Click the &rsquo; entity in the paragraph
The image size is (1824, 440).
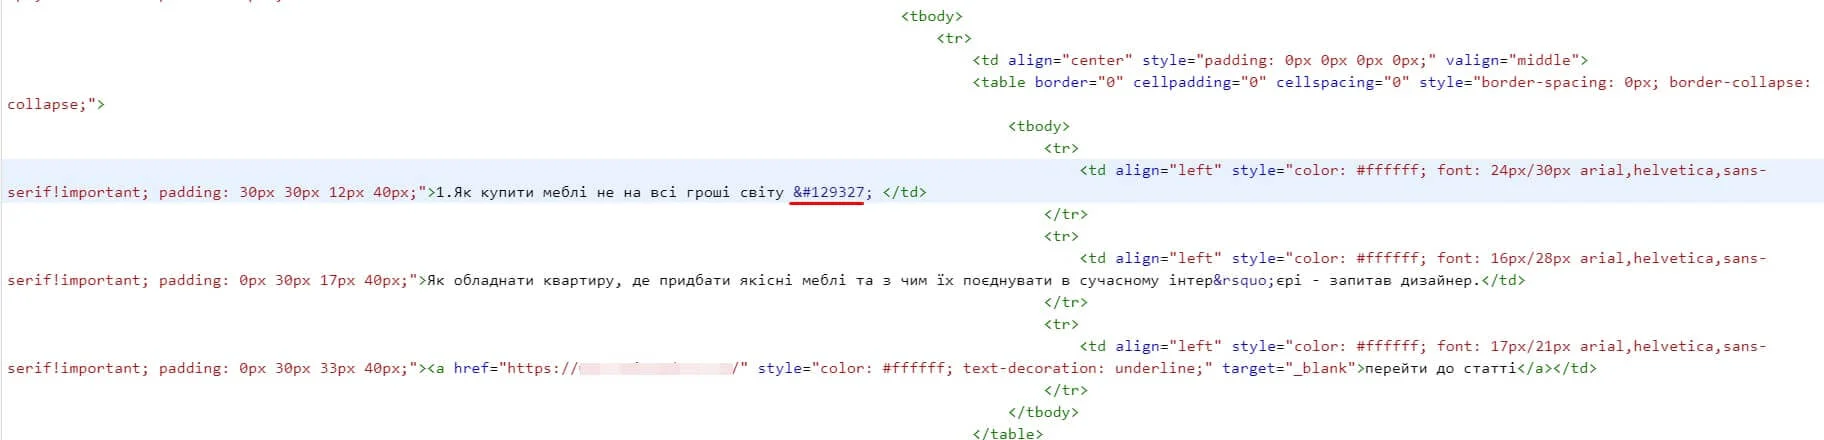pos(1245,280)
